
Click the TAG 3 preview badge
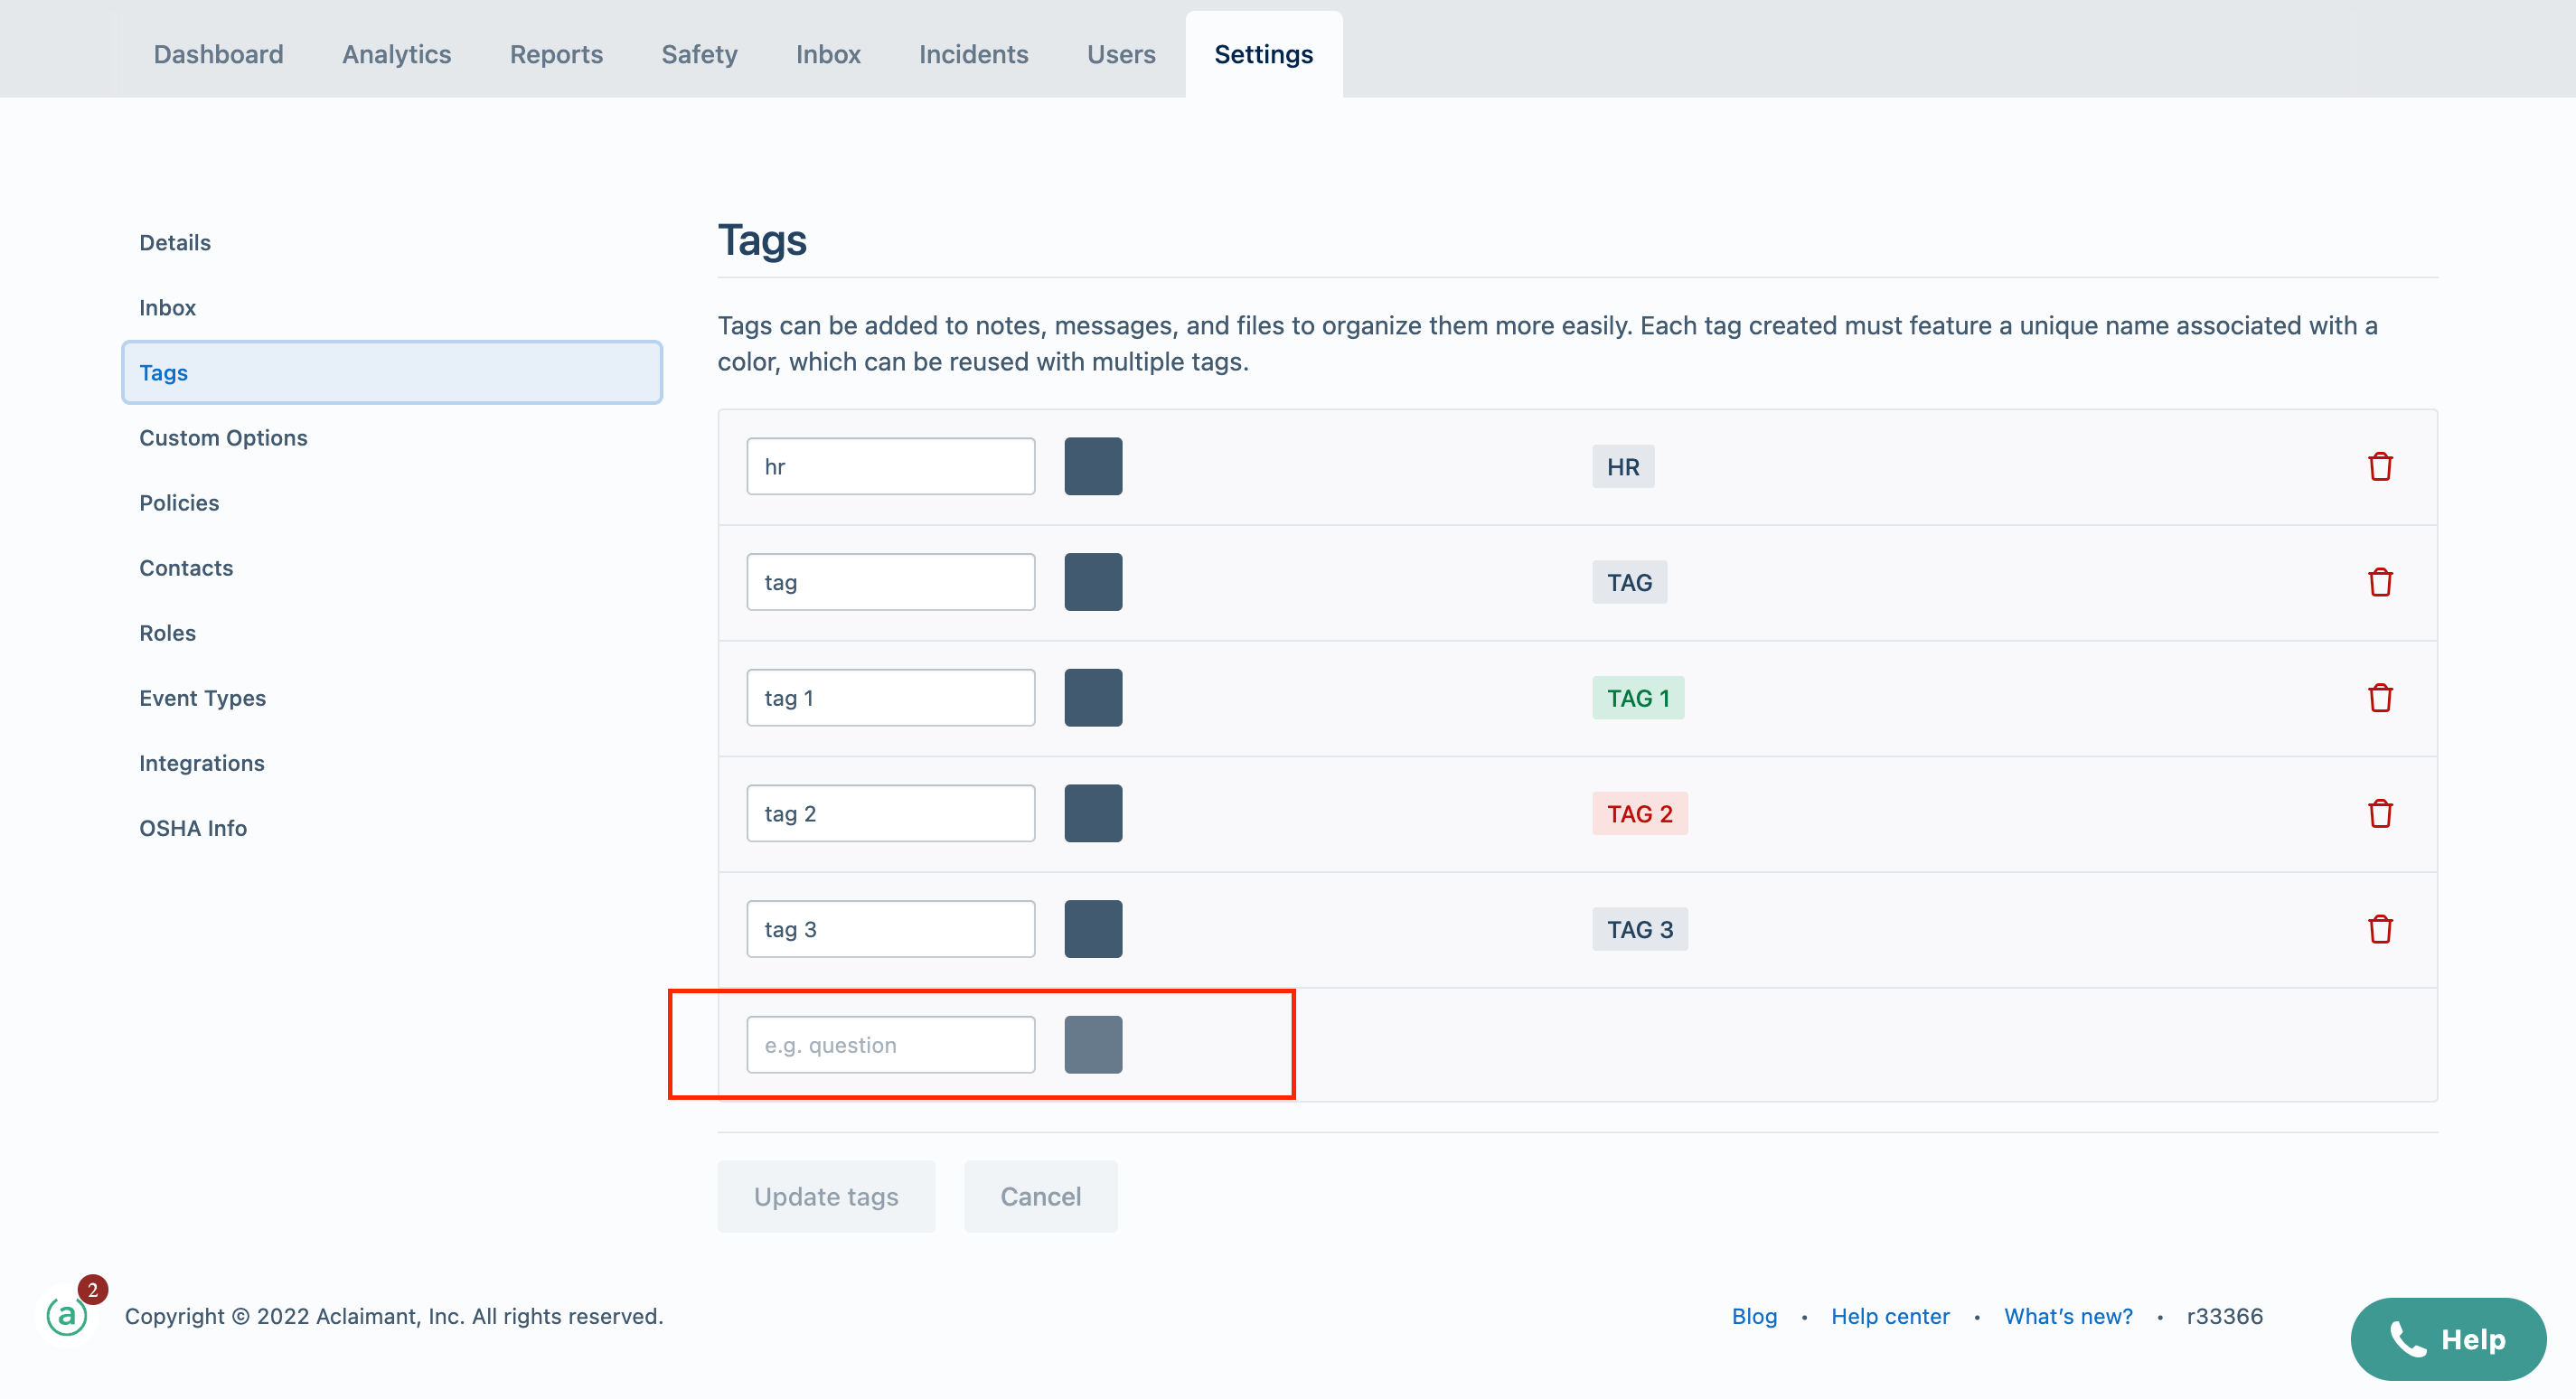pyautogui.click(x=1640, y=929)
